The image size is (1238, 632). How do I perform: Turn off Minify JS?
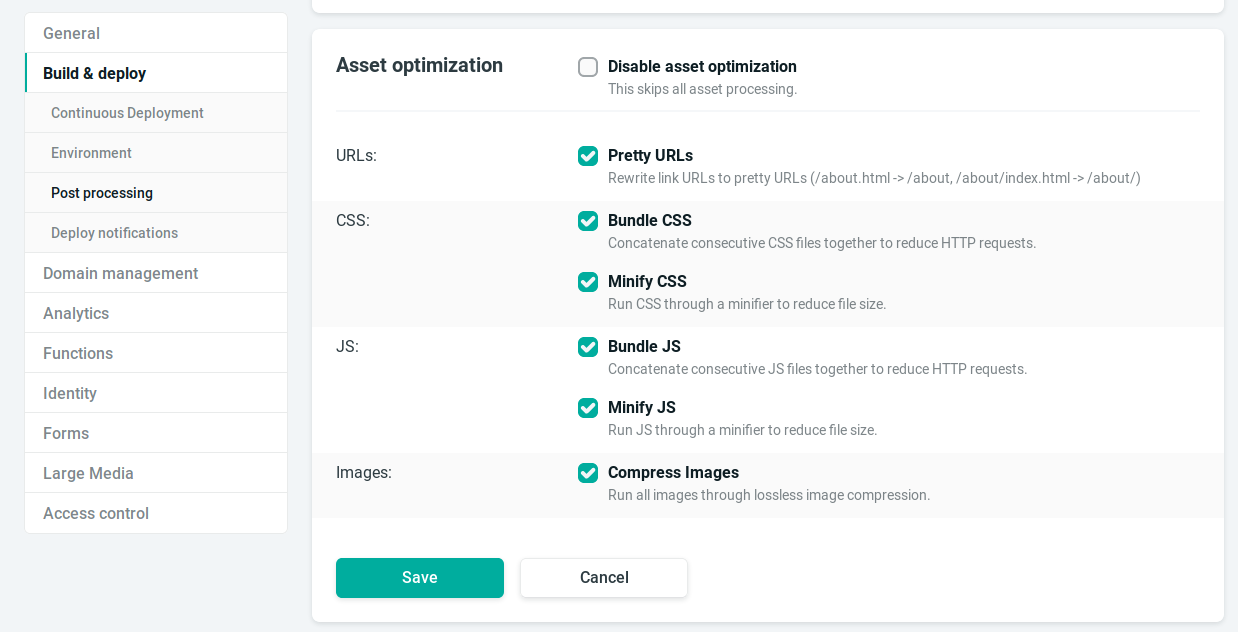(x=588, y=408)
